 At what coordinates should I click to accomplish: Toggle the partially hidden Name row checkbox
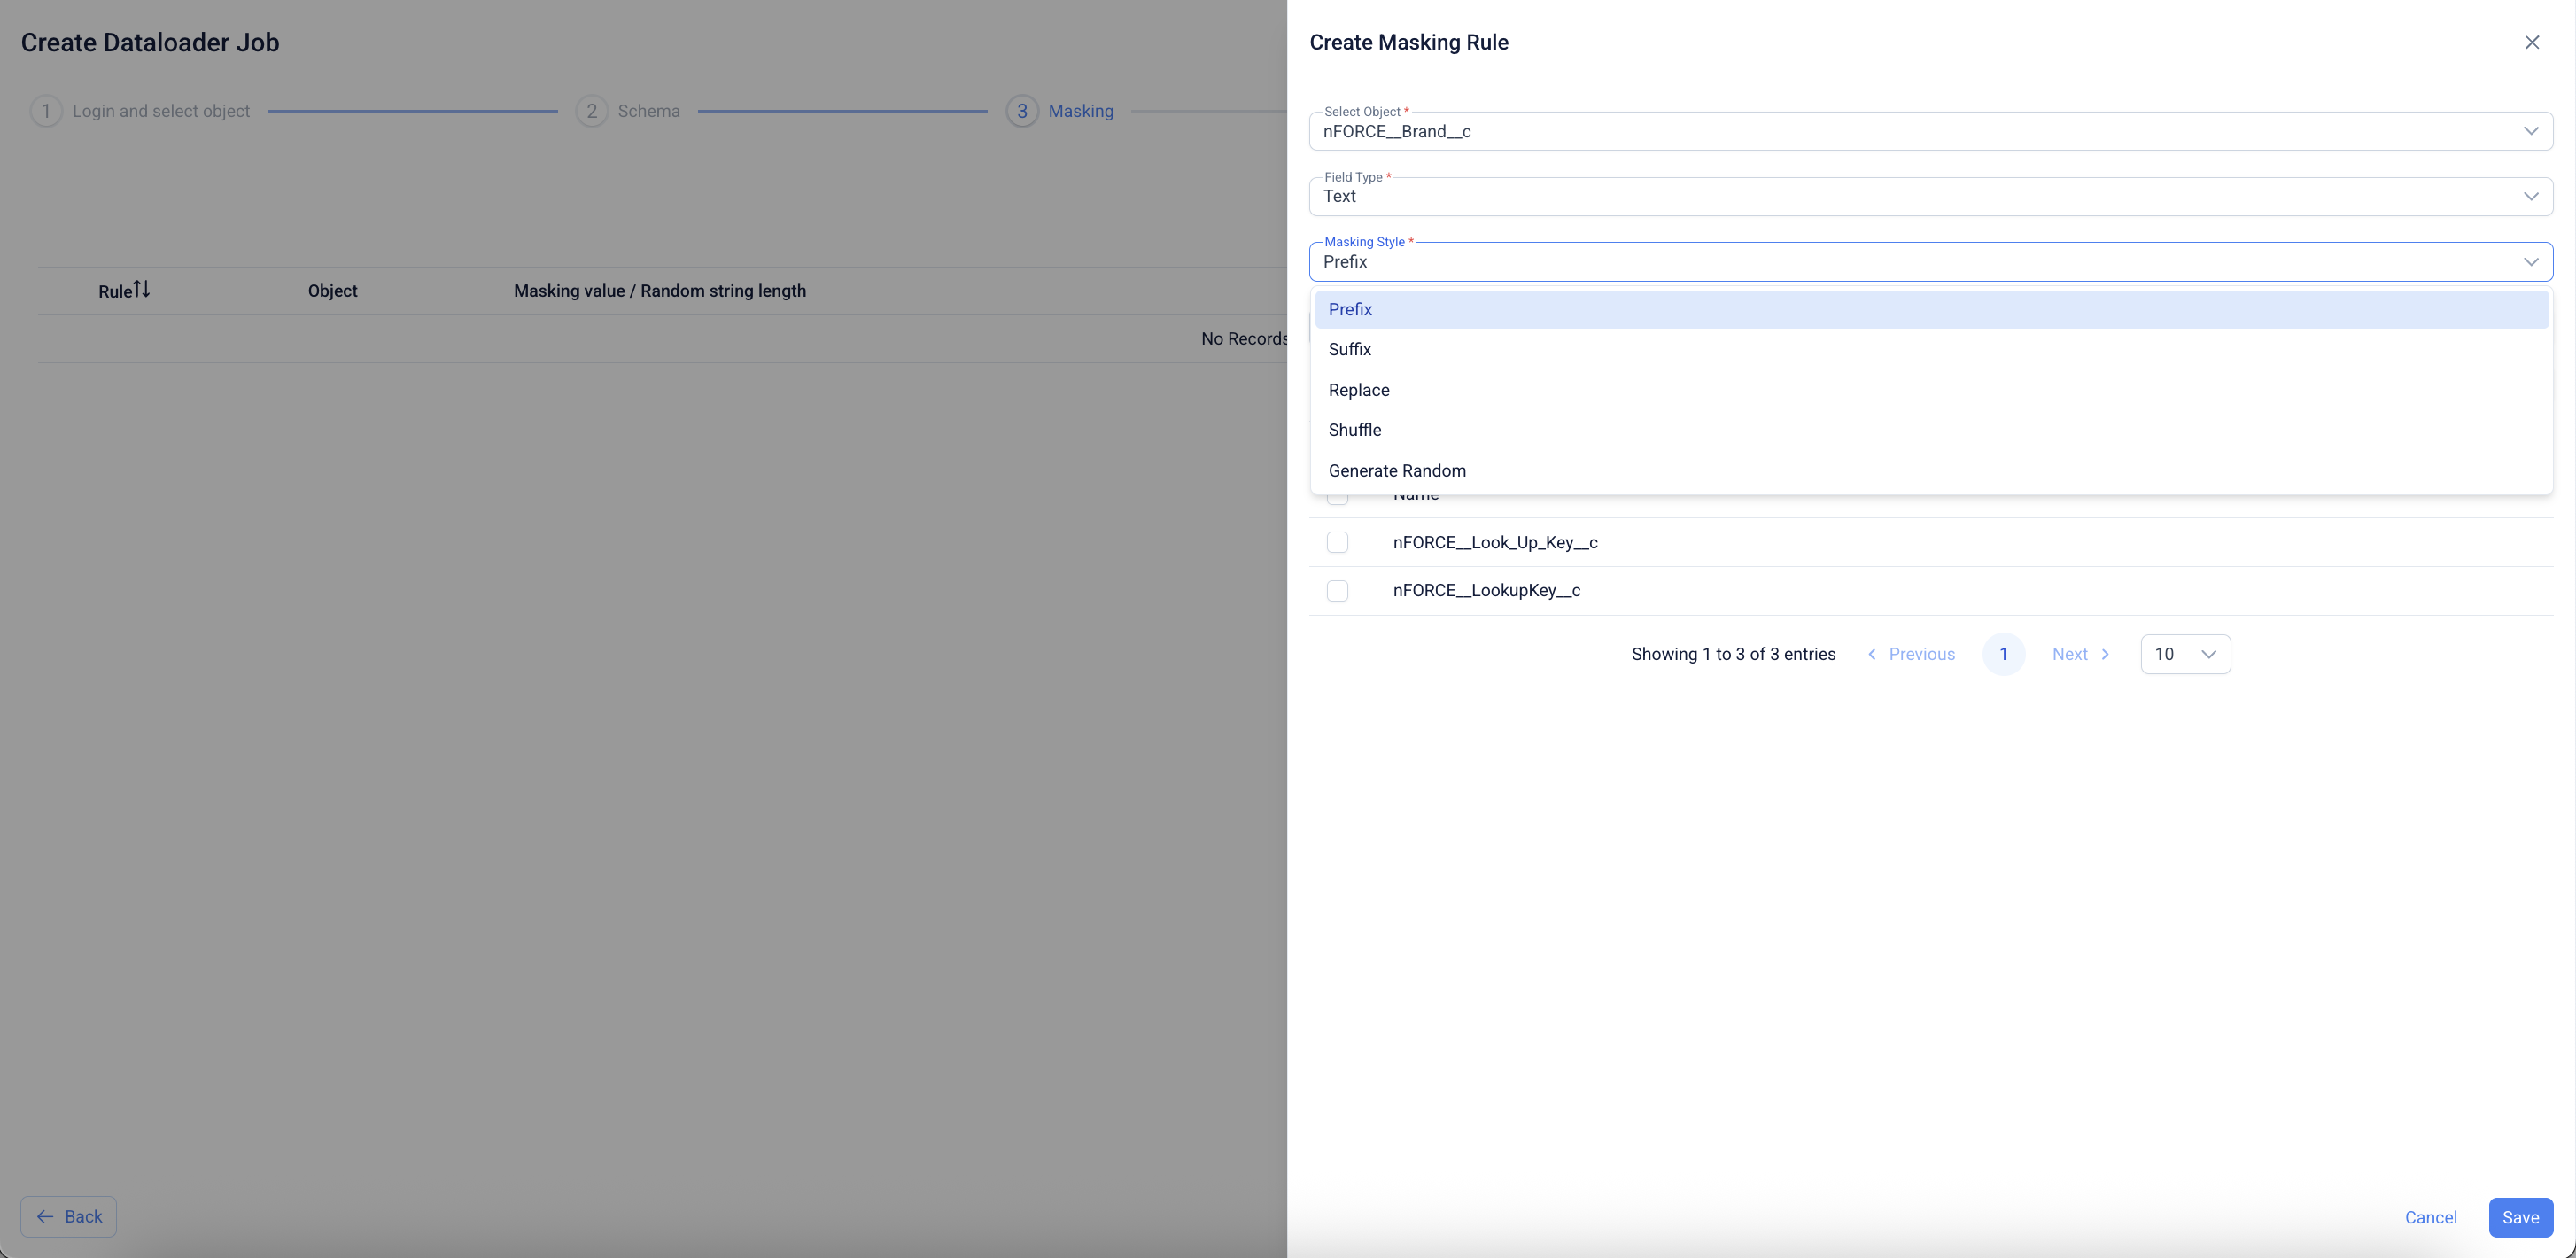1337,498
